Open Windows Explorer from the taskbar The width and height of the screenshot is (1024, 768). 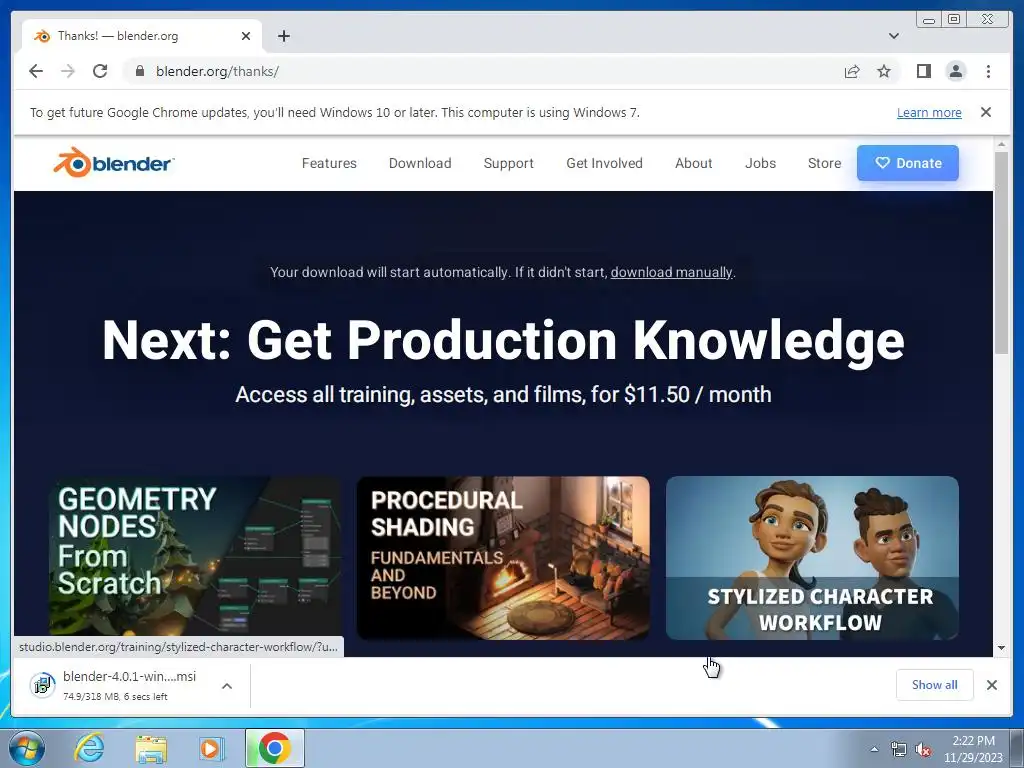click(x=151, y=748)
